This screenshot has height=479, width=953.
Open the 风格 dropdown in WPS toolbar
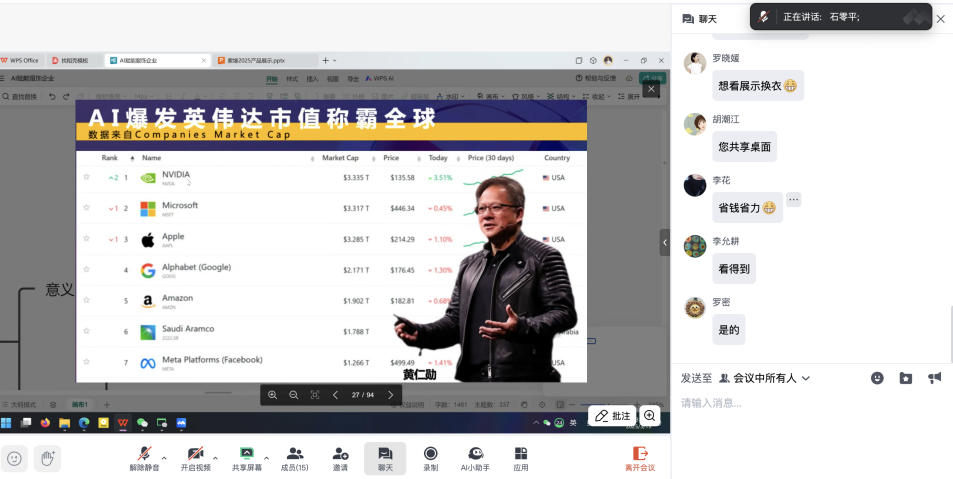point(525,97)
